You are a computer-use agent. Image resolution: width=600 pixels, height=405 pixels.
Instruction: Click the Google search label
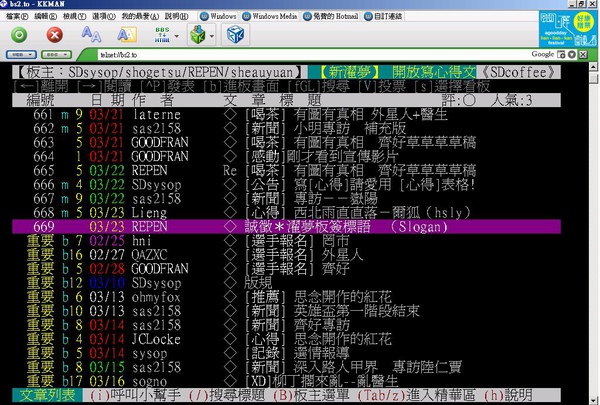[542, 54]
